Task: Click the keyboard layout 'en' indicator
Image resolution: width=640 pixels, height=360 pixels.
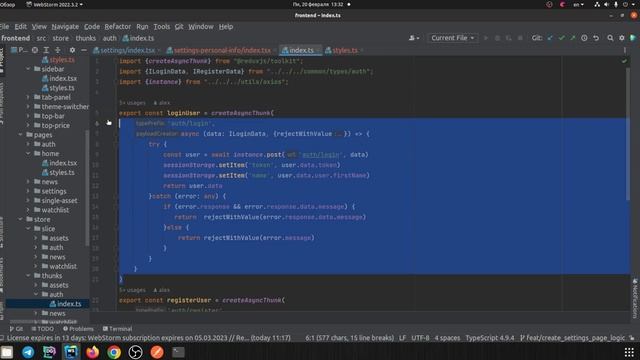Action: click(x=578, y=4)
